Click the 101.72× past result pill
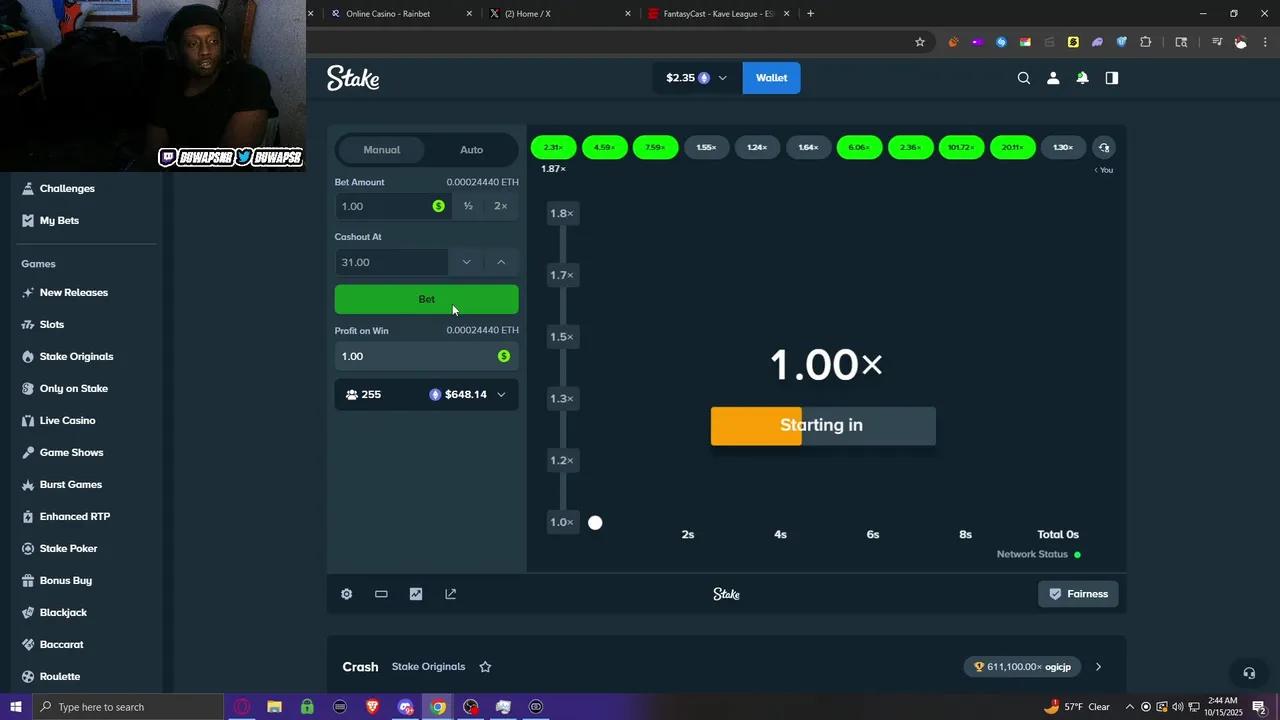The image size is (1280, 720). [x=961, y=148]
